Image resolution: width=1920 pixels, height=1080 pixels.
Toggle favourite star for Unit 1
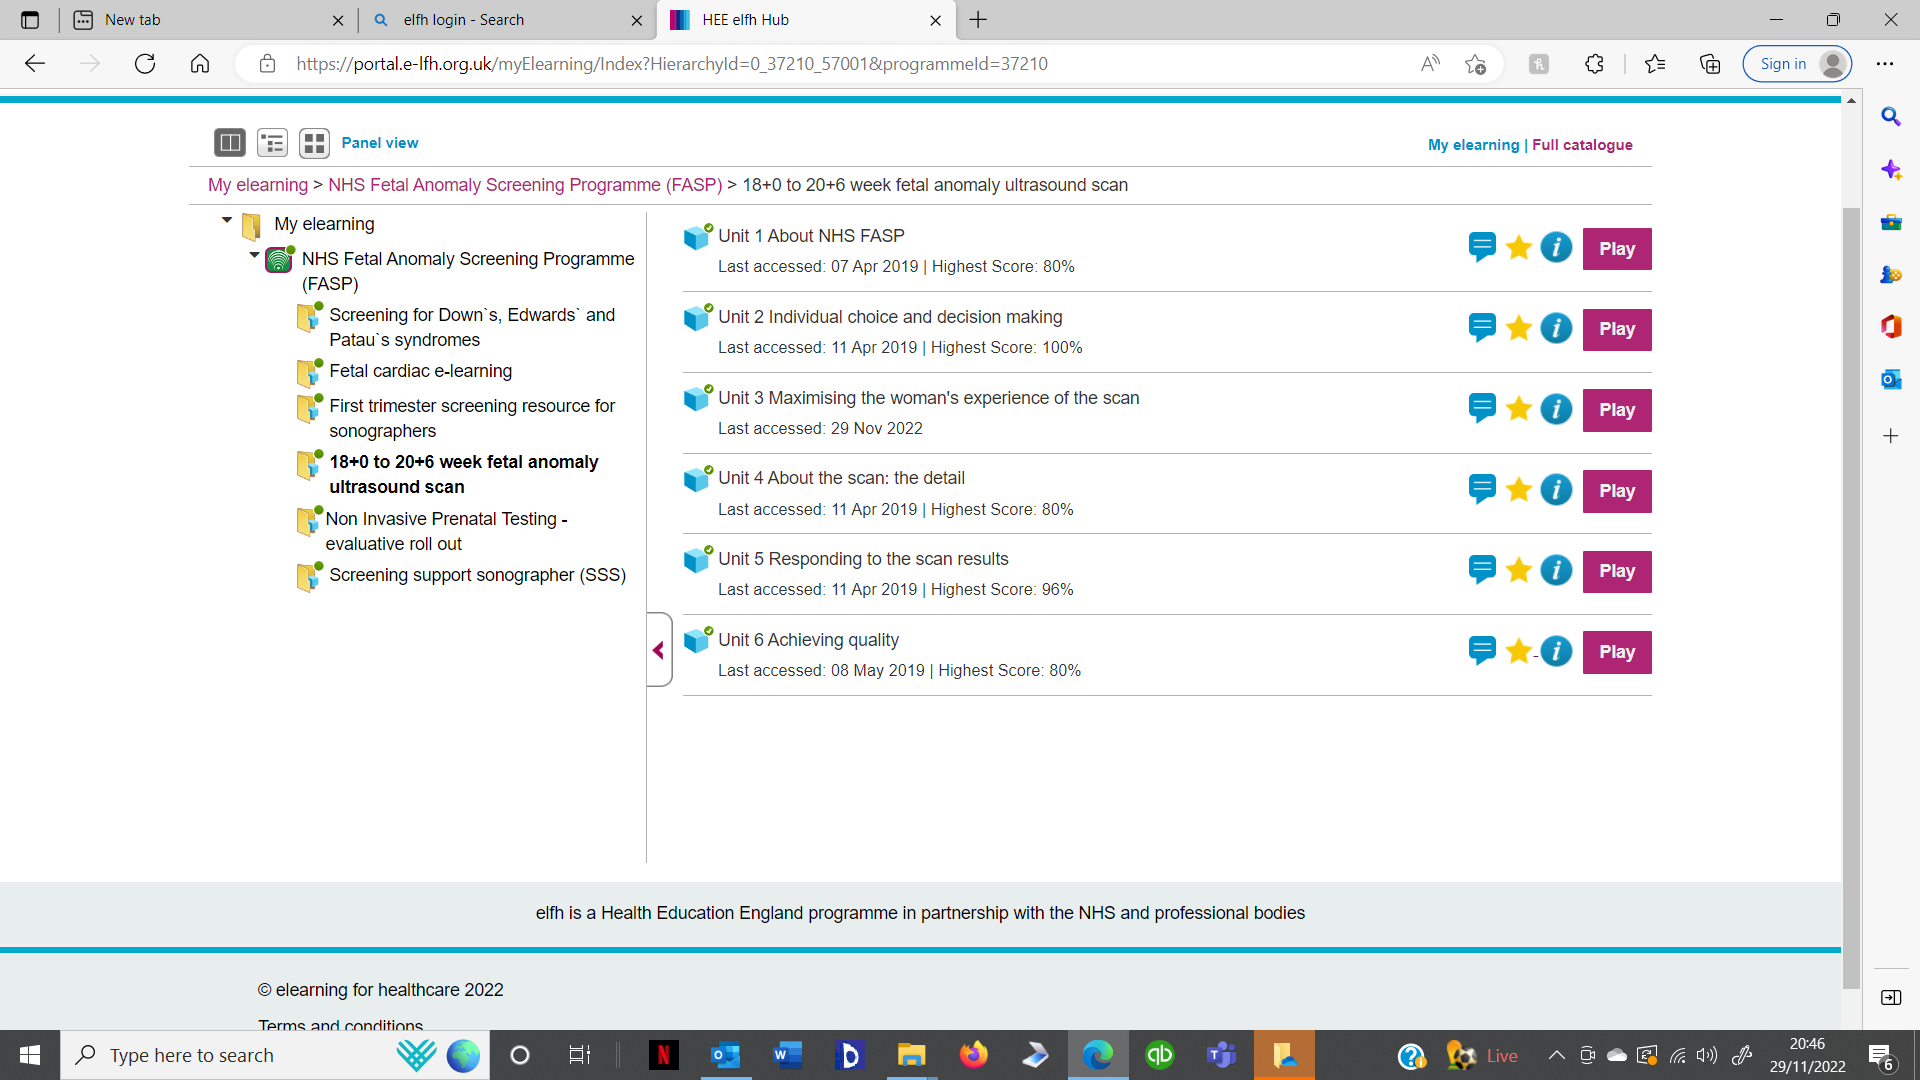(1519, 248)
